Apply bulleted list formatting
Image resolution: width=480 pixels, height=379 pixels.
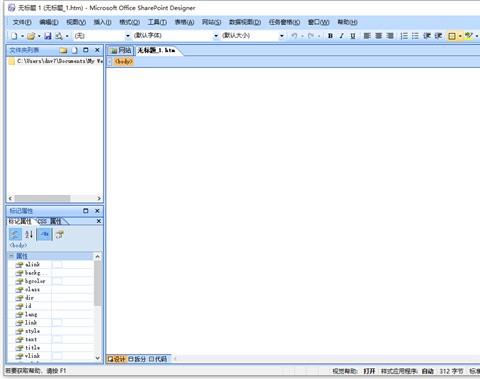click(415, 36)
